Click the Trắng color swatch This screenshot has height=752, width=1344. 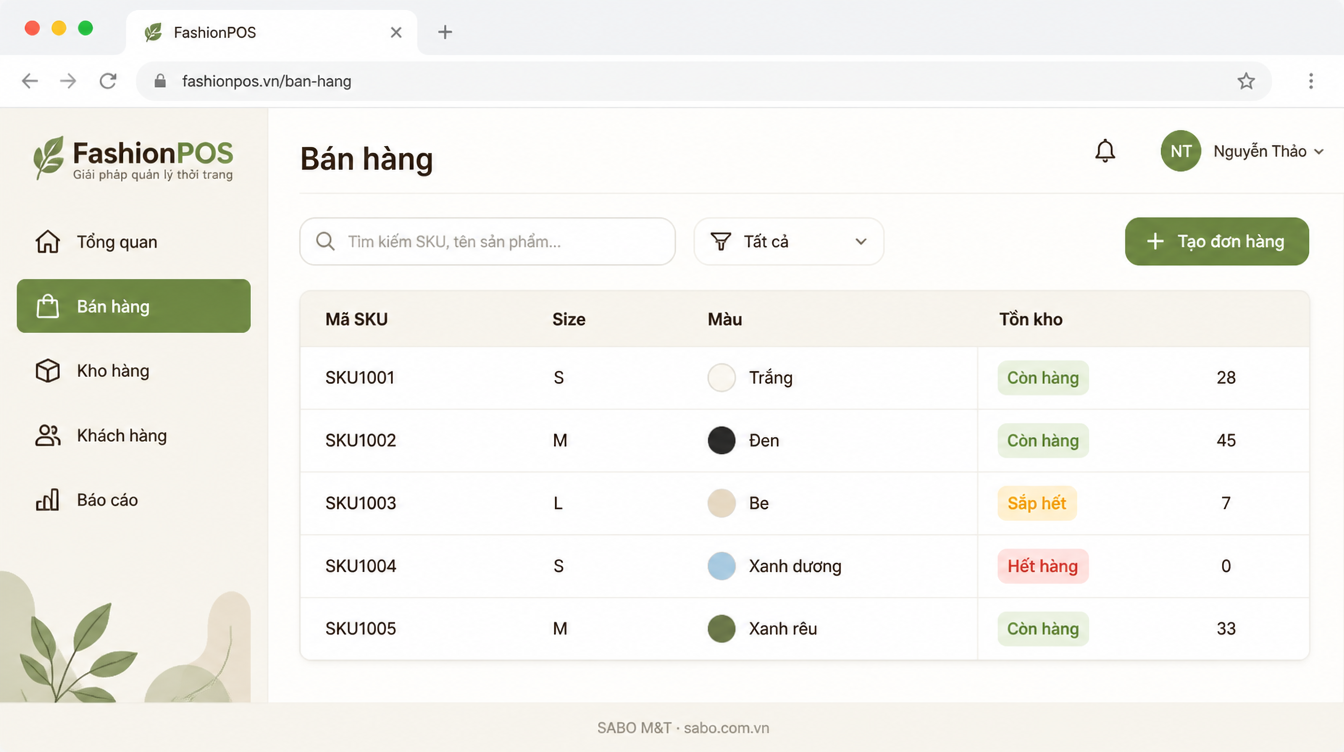coord(722,378)
